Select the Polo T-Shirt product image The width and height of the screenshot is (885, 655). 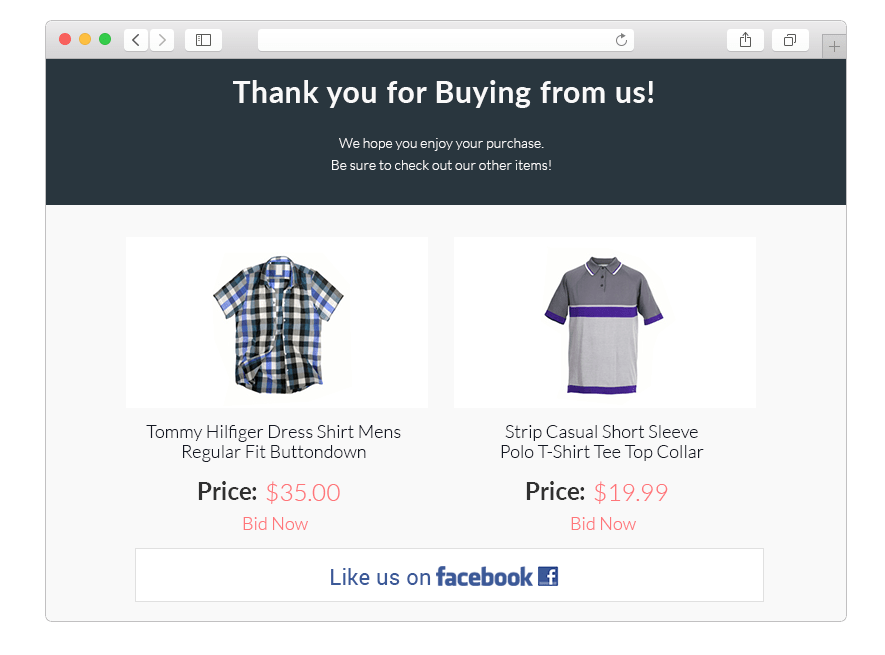(604, 322)
